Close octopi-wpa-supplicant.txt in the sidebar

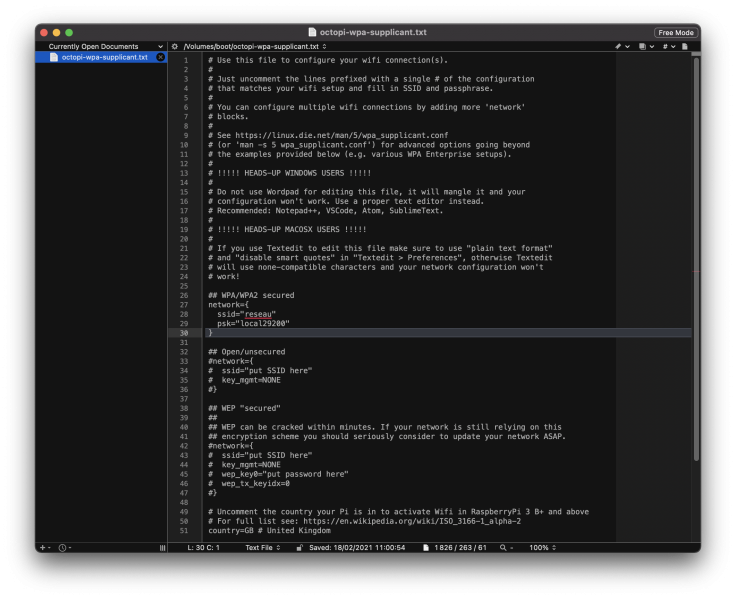point(161,57)
